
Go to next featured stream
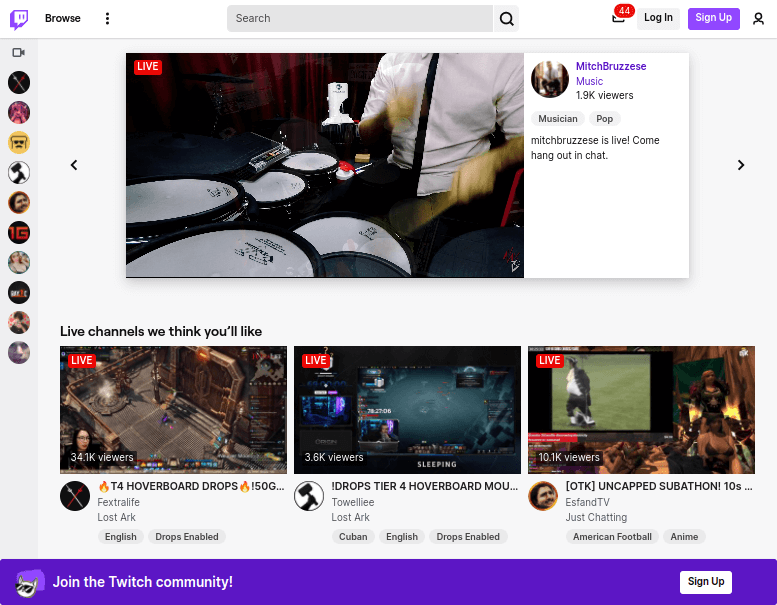(741, 165)
